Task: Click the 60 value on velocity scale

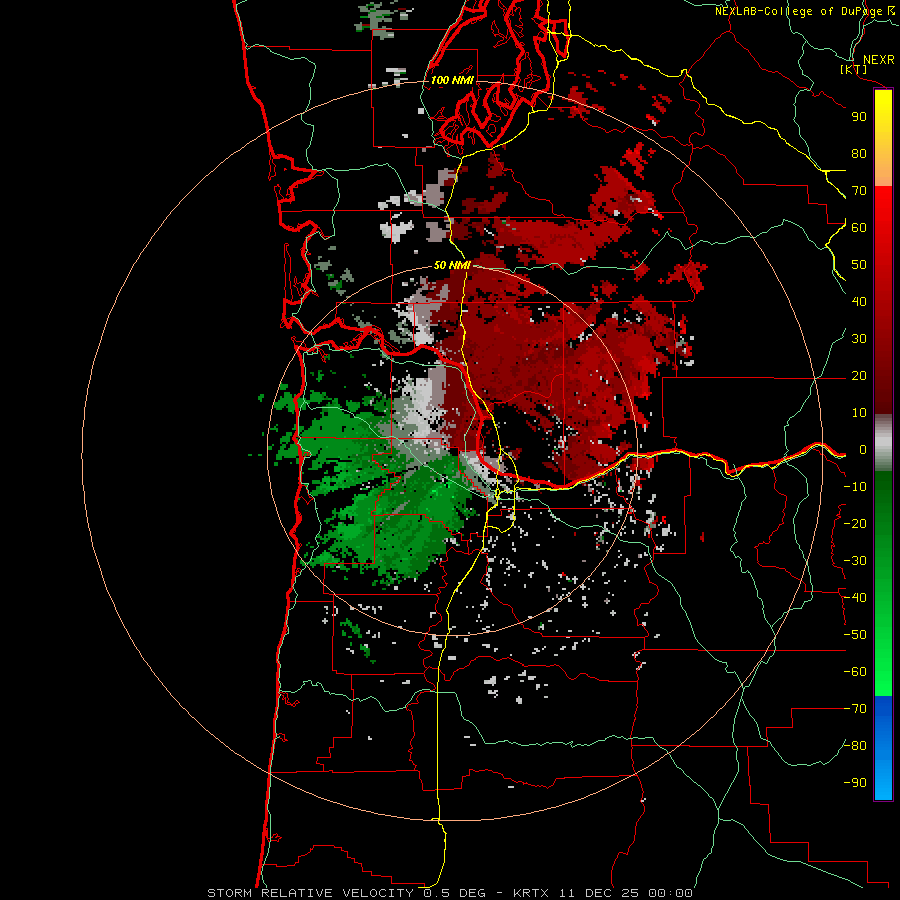Action: point(859,228)
